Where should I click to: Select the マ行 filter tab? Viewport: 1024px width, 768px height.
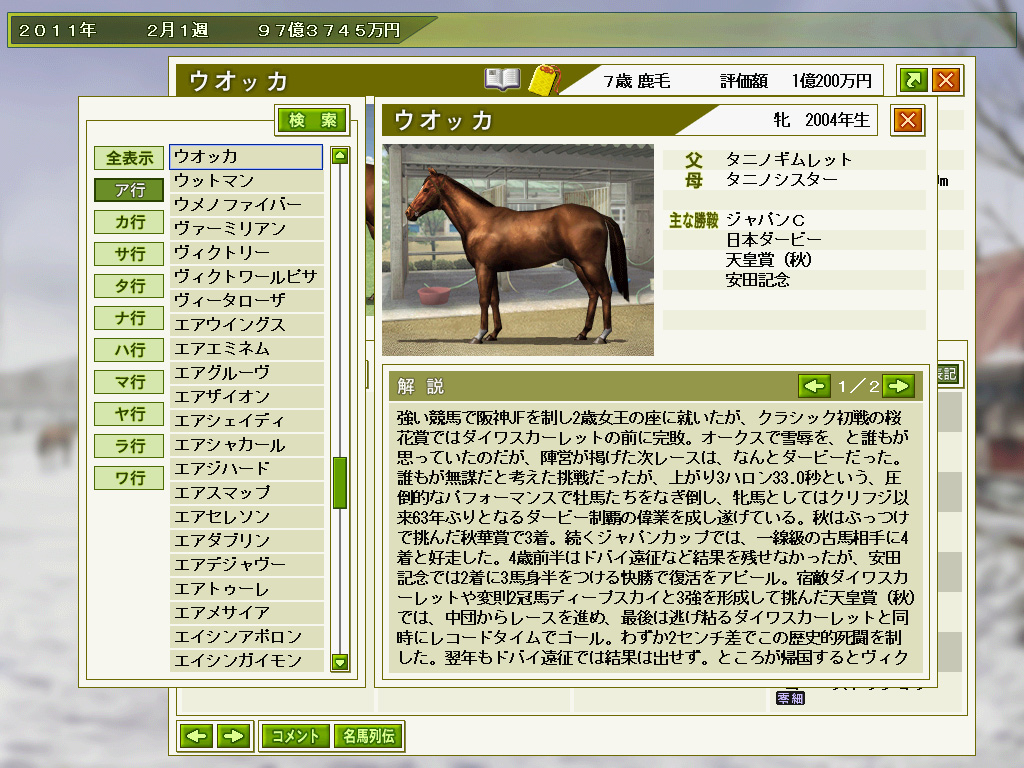pos(129,382)
